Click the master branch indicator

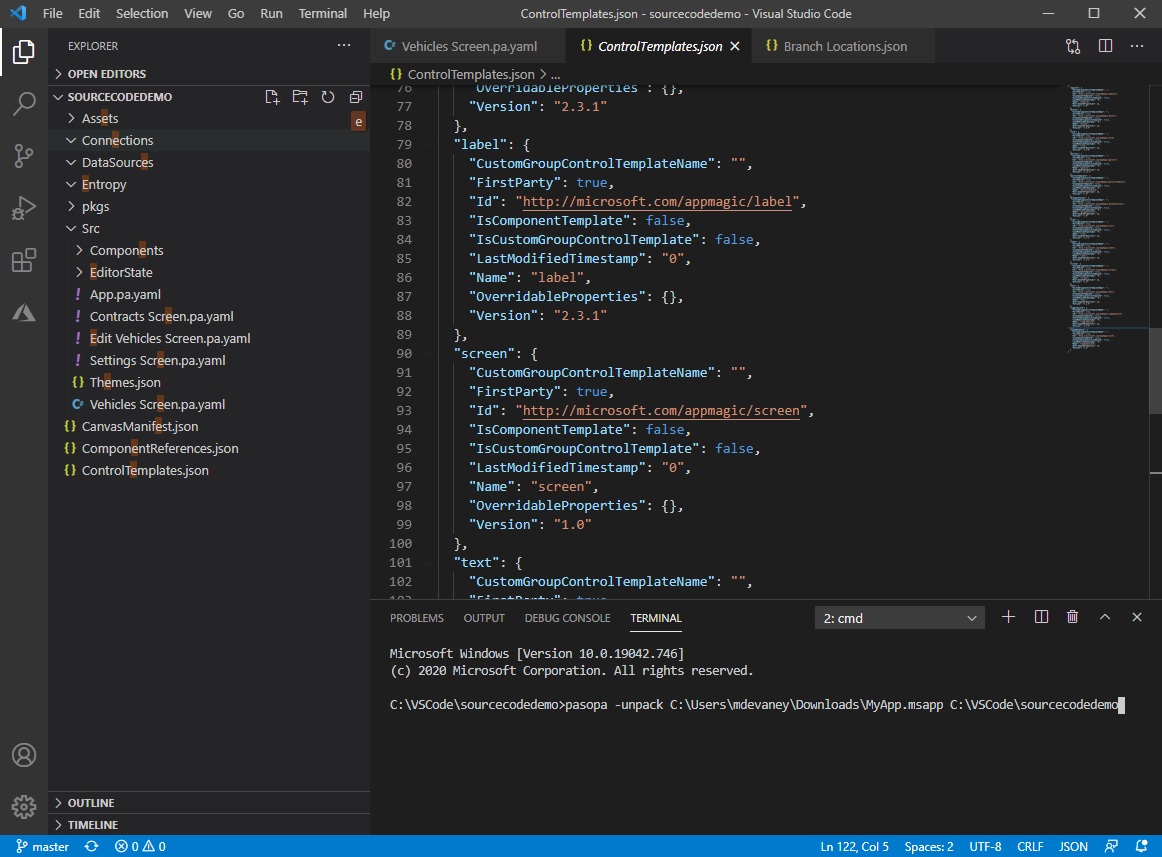[41, 846]
